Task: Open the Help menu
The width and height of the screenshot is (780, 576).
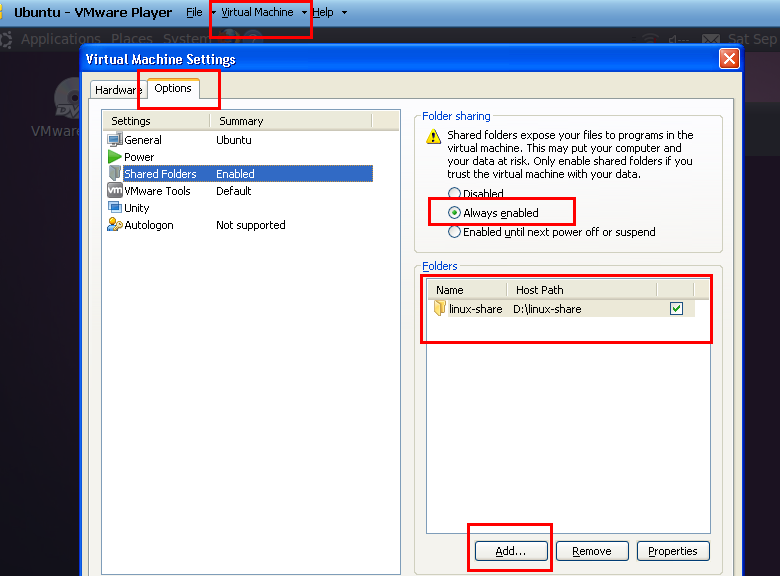Action: 323,12
